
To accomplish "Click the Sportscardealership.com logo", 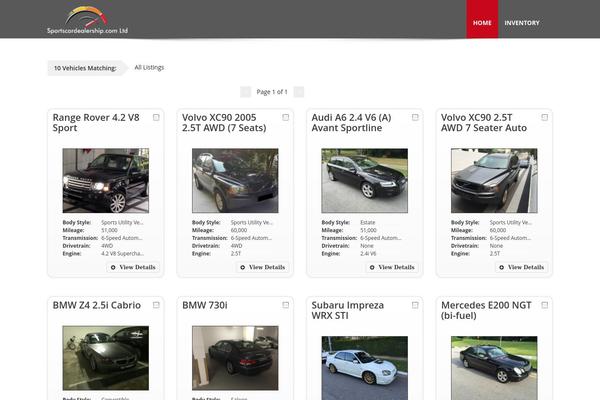I will pyautogui.click(x=87, y=20).
